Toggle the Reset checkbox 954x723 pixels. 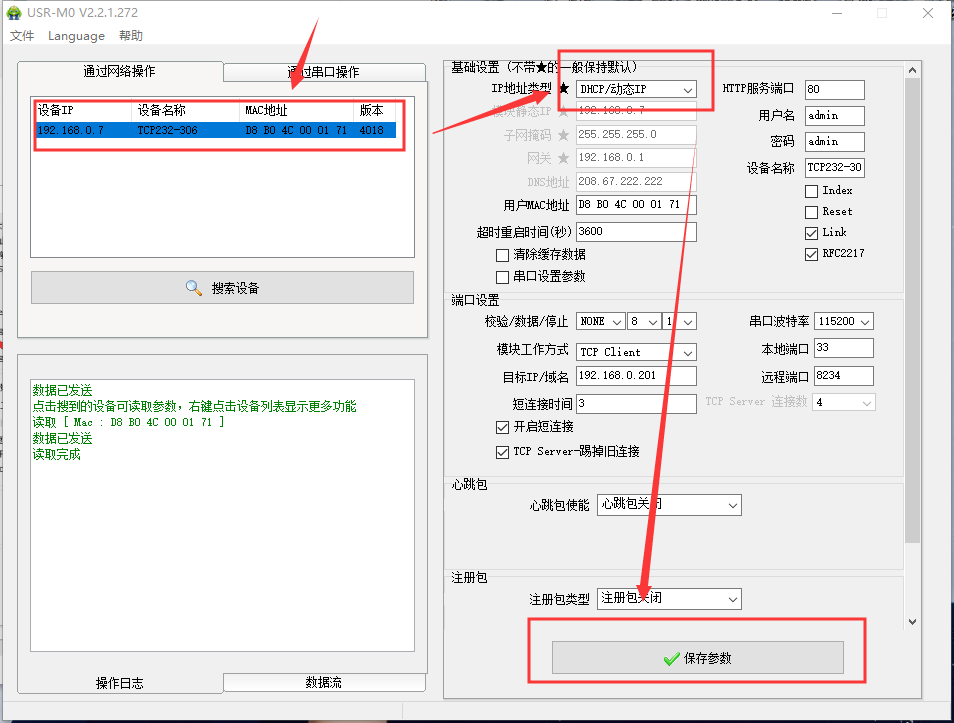pos(811,212)
